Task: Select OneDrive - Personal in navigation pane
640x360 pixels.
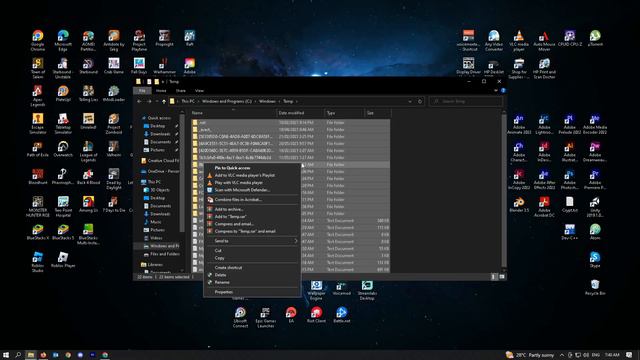Action: pyautogui.click(x=159, y=171)
